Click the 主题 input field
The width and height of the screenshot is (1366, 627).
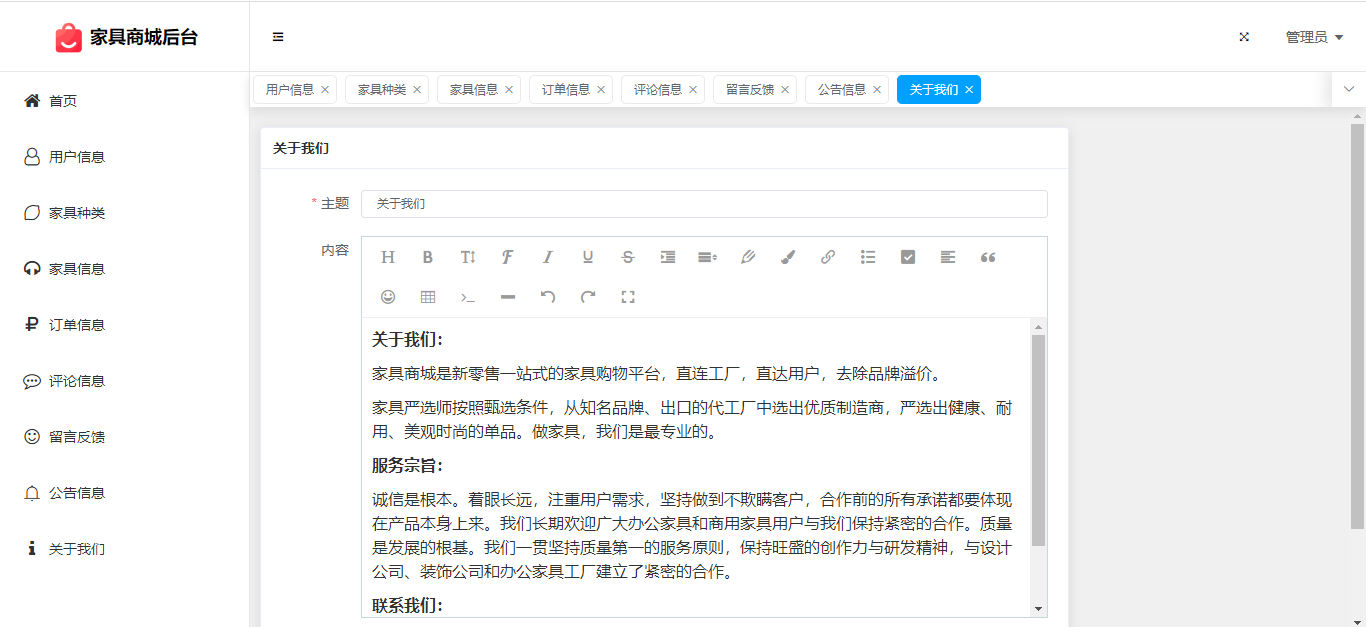click(704, 204)
